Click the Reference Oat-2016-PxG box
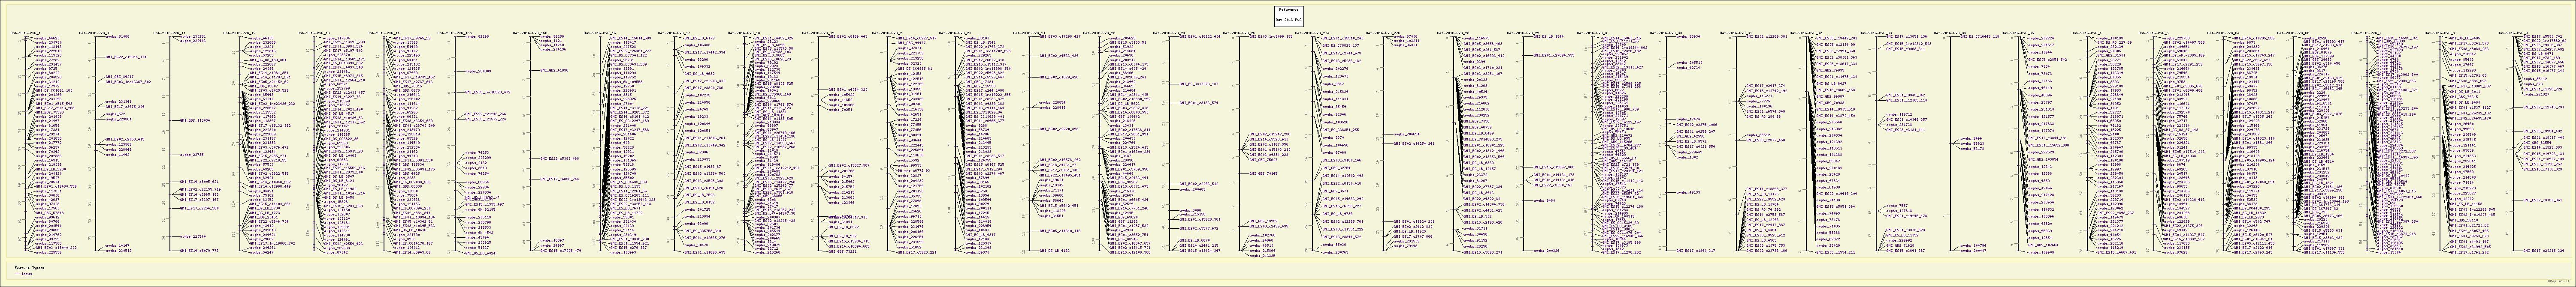The image size is (2576, 287). pos(1288,14)
